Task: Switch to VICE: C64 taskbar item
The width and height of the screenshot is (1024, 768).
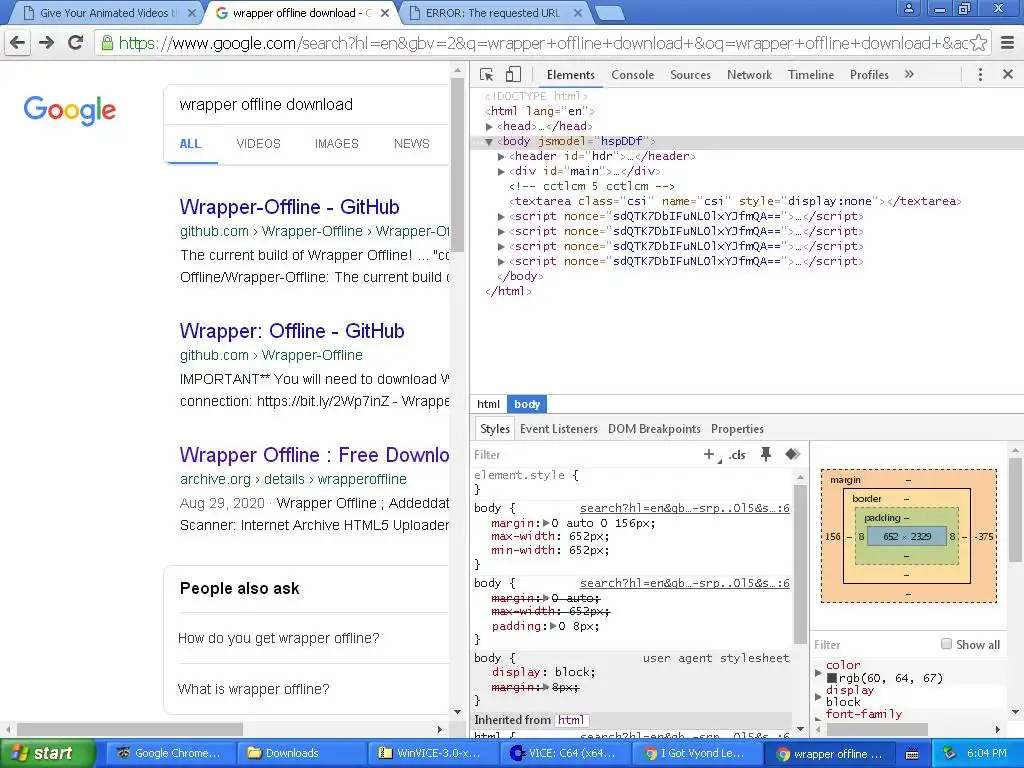Action: 564,753
